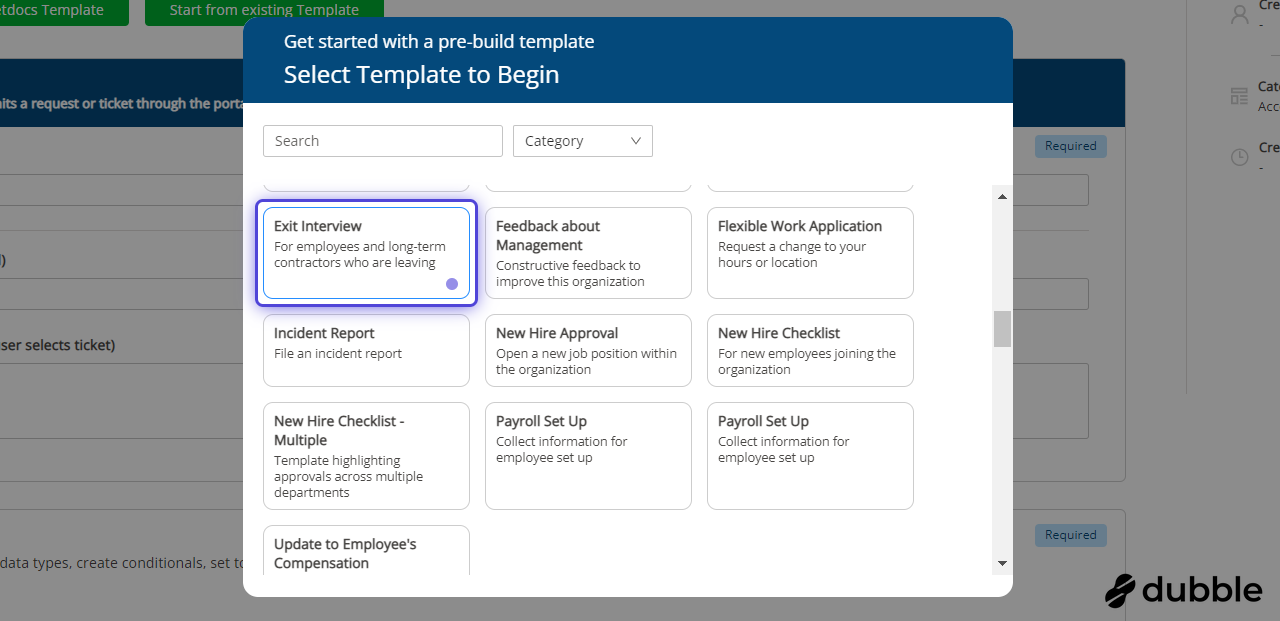Choose the New Hire Checklist template

point(810,350)
